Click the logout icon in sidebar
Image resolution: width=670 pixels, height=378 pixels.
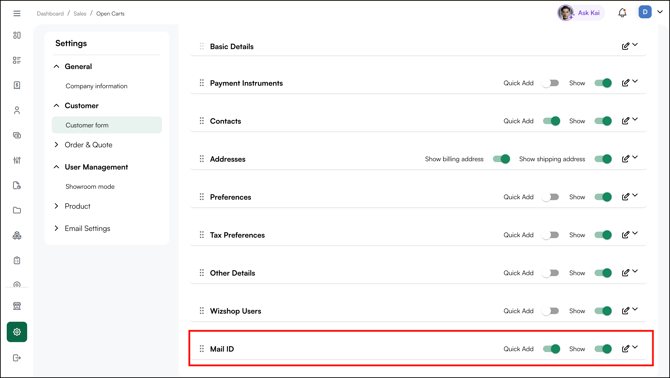tap(17, 358)
